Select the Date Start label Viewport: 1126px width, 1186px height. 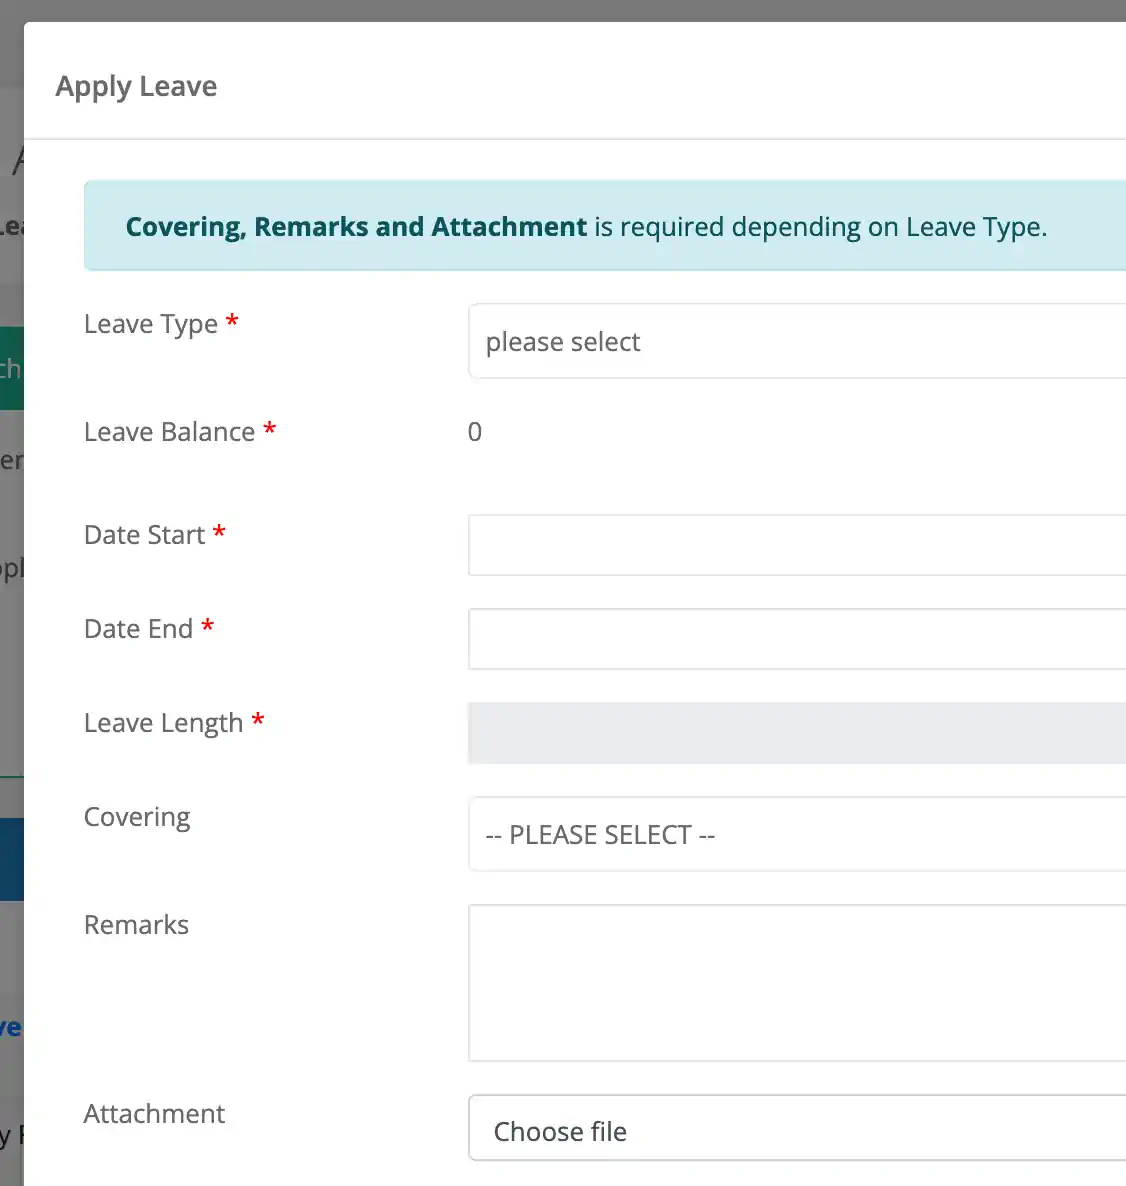(144, 535)
